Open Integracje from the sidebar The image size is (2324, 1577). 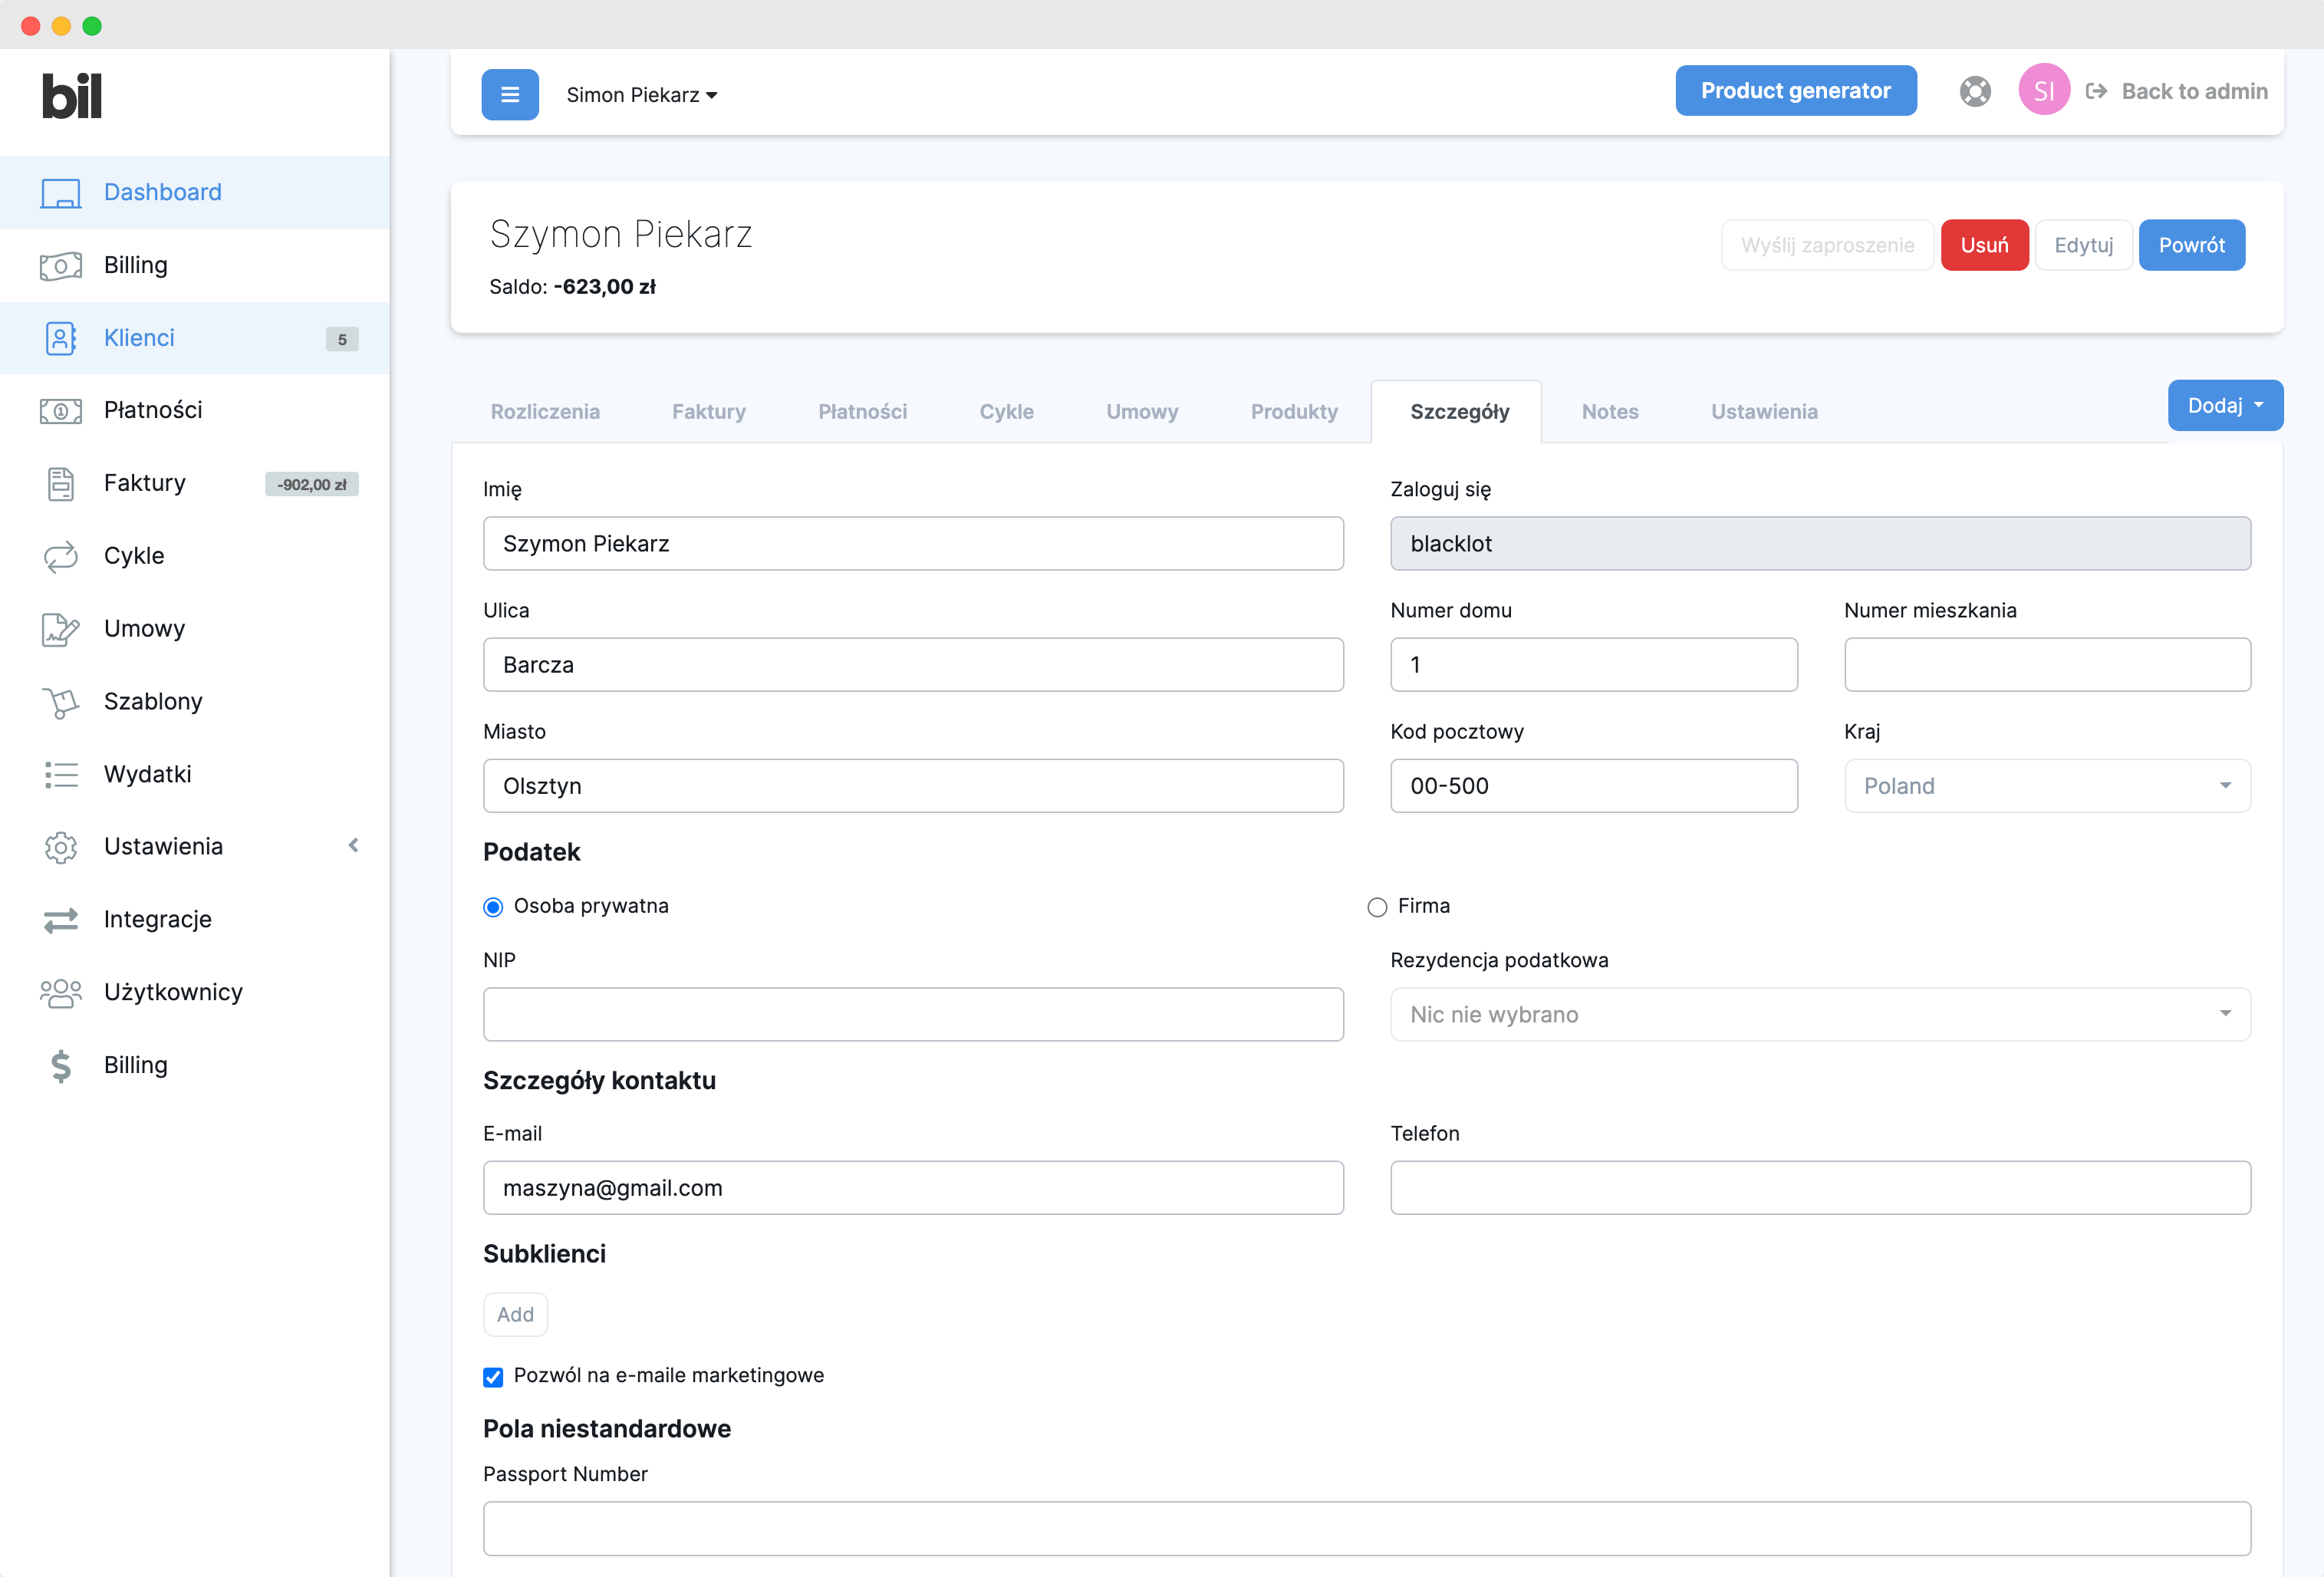[157, 919]
